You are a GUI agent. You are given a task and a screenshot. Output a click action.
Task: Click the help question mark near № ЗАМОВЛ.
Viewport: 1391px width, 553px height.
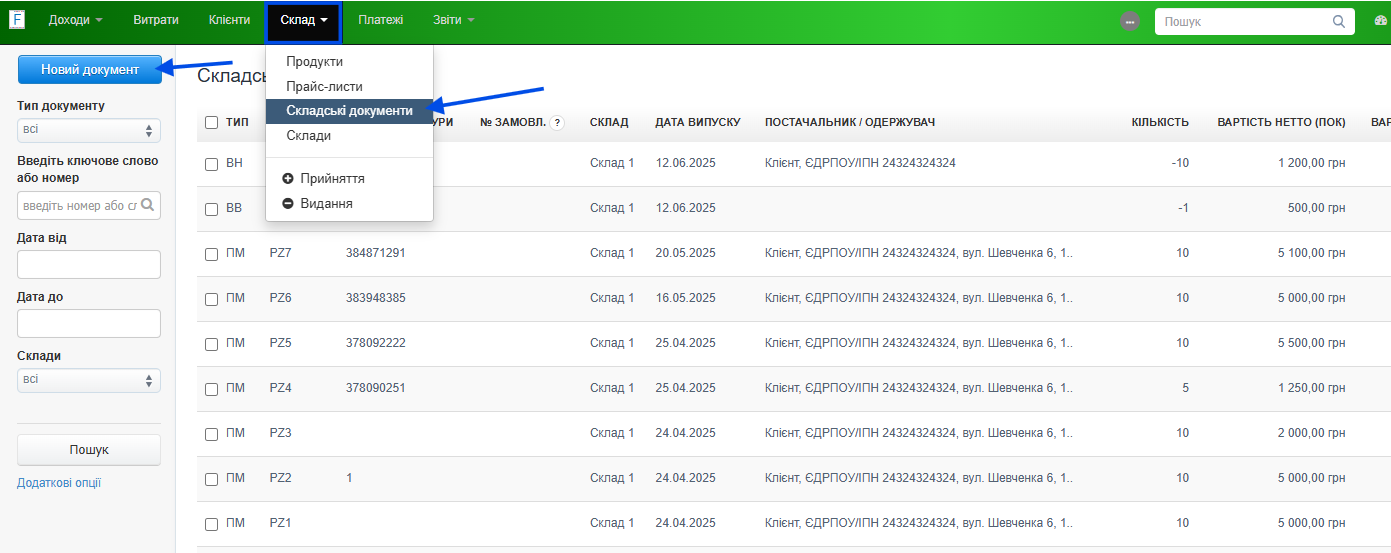[x=557, y=123]
